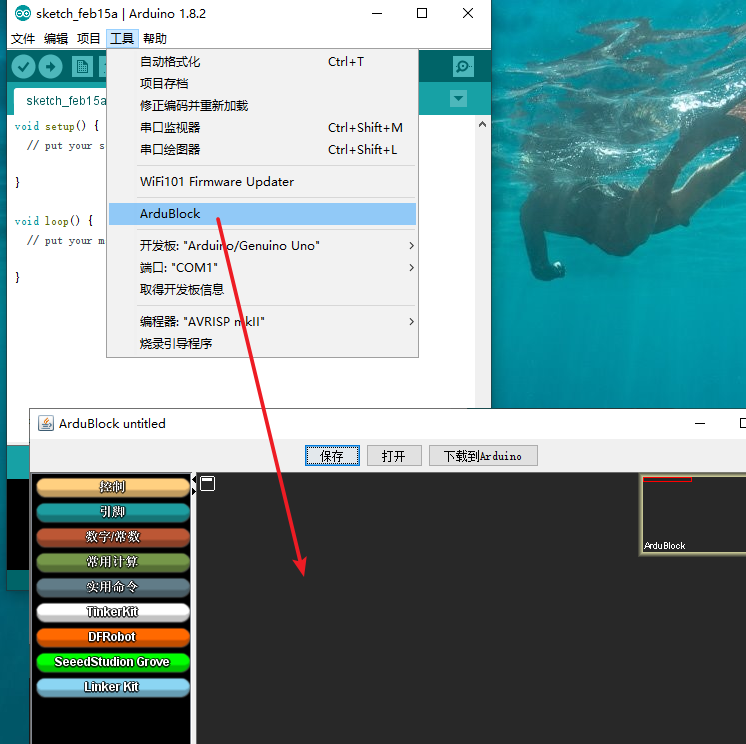Open the Linker Kit block category
The width and height of the screenshot is (746, 744).
[113, 687]
